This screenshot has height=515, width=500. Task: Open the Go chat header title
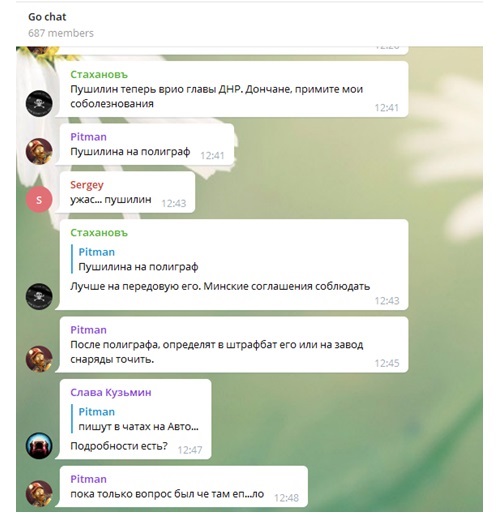point(47,17)
